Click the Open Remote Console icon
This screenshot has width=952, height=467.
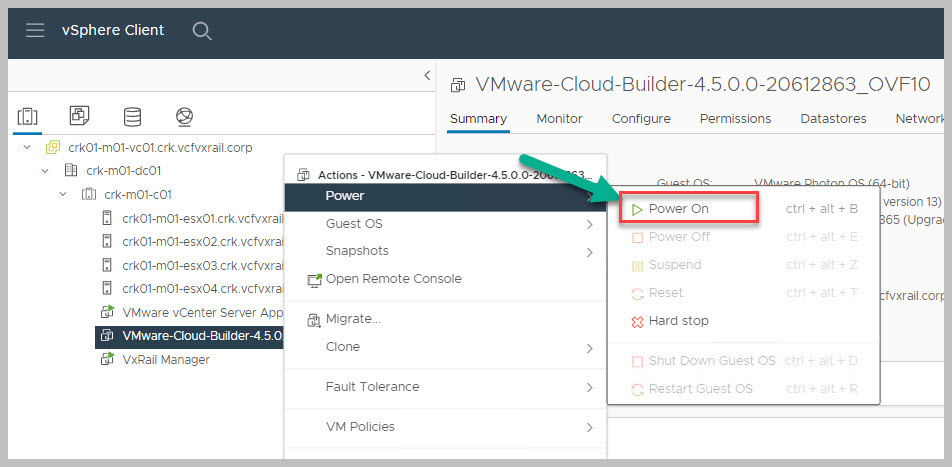pyautogui.click(x=314, y=279)
